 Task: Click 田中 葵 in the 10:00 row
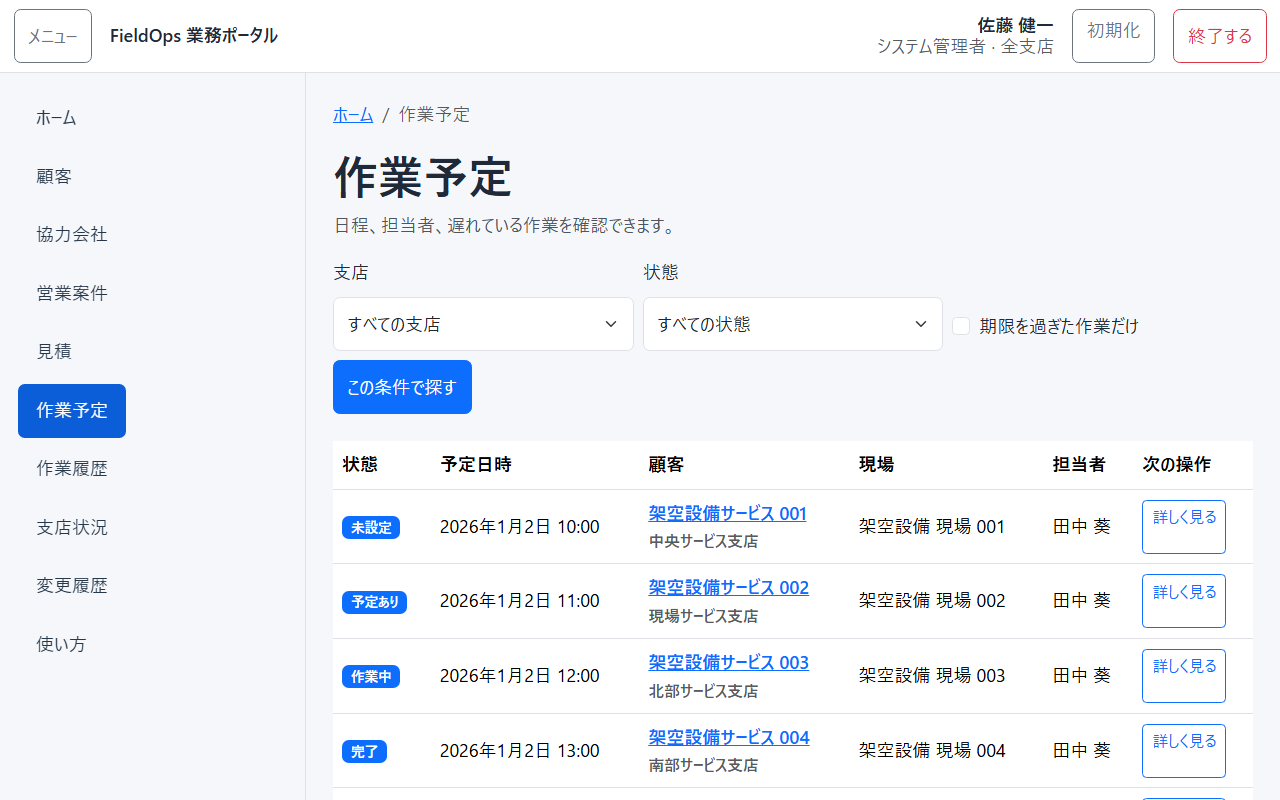point(1082,527)
